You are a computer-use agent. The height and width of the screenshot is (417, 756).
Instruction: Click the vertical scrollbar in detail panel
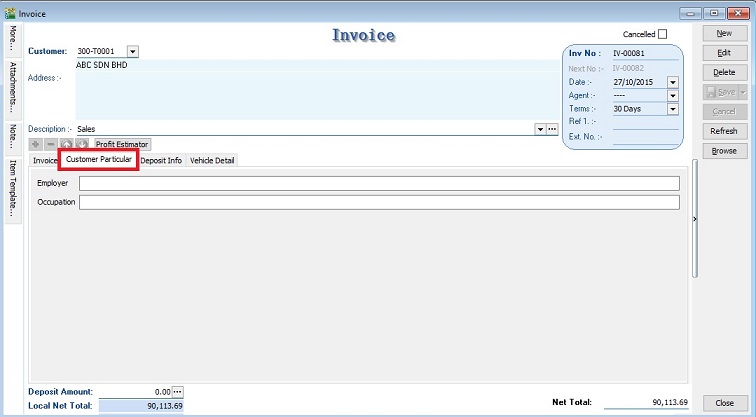coord(694,230)
